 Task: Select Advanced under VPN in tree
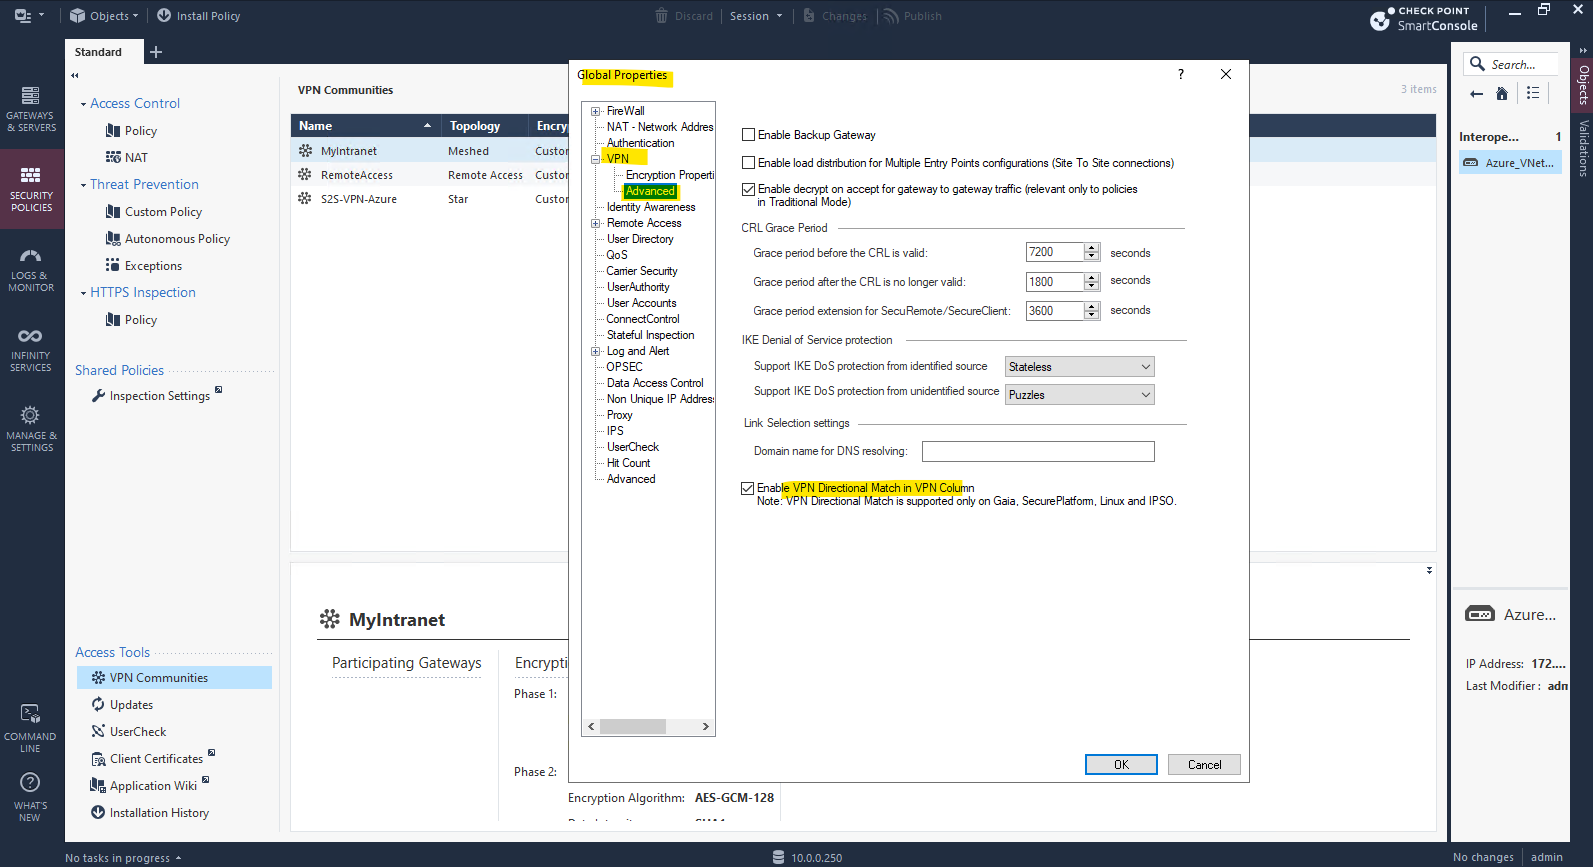[x=650, y=191]
